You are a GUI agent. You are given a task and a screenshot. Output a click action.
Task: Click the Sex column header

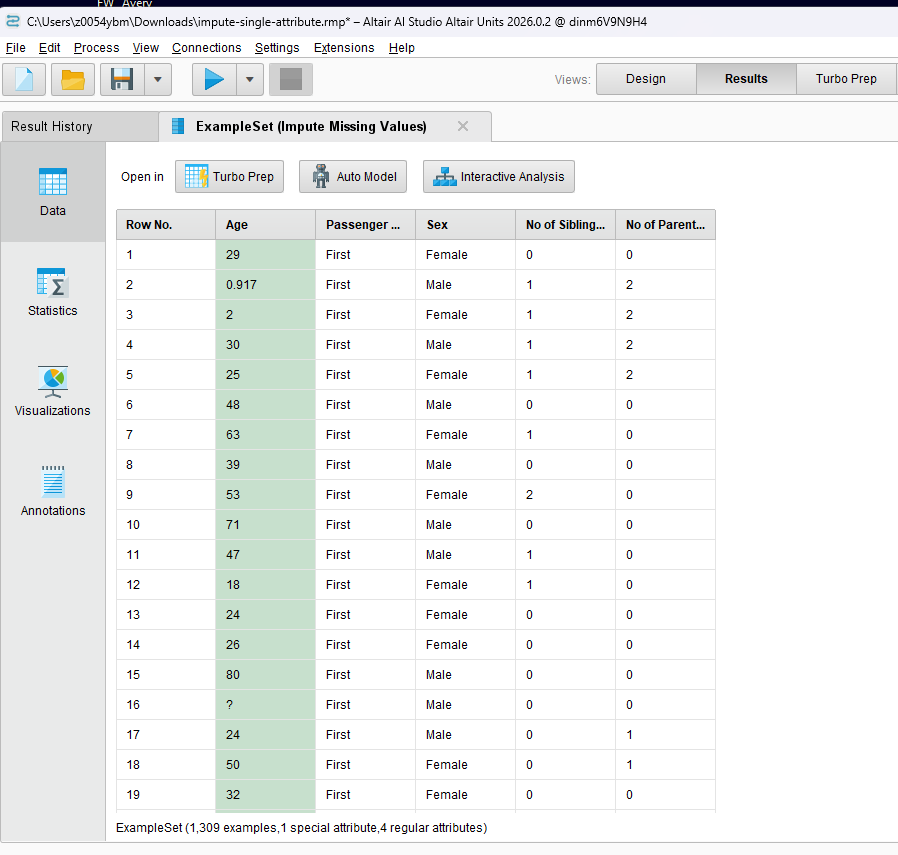[466, 224]
